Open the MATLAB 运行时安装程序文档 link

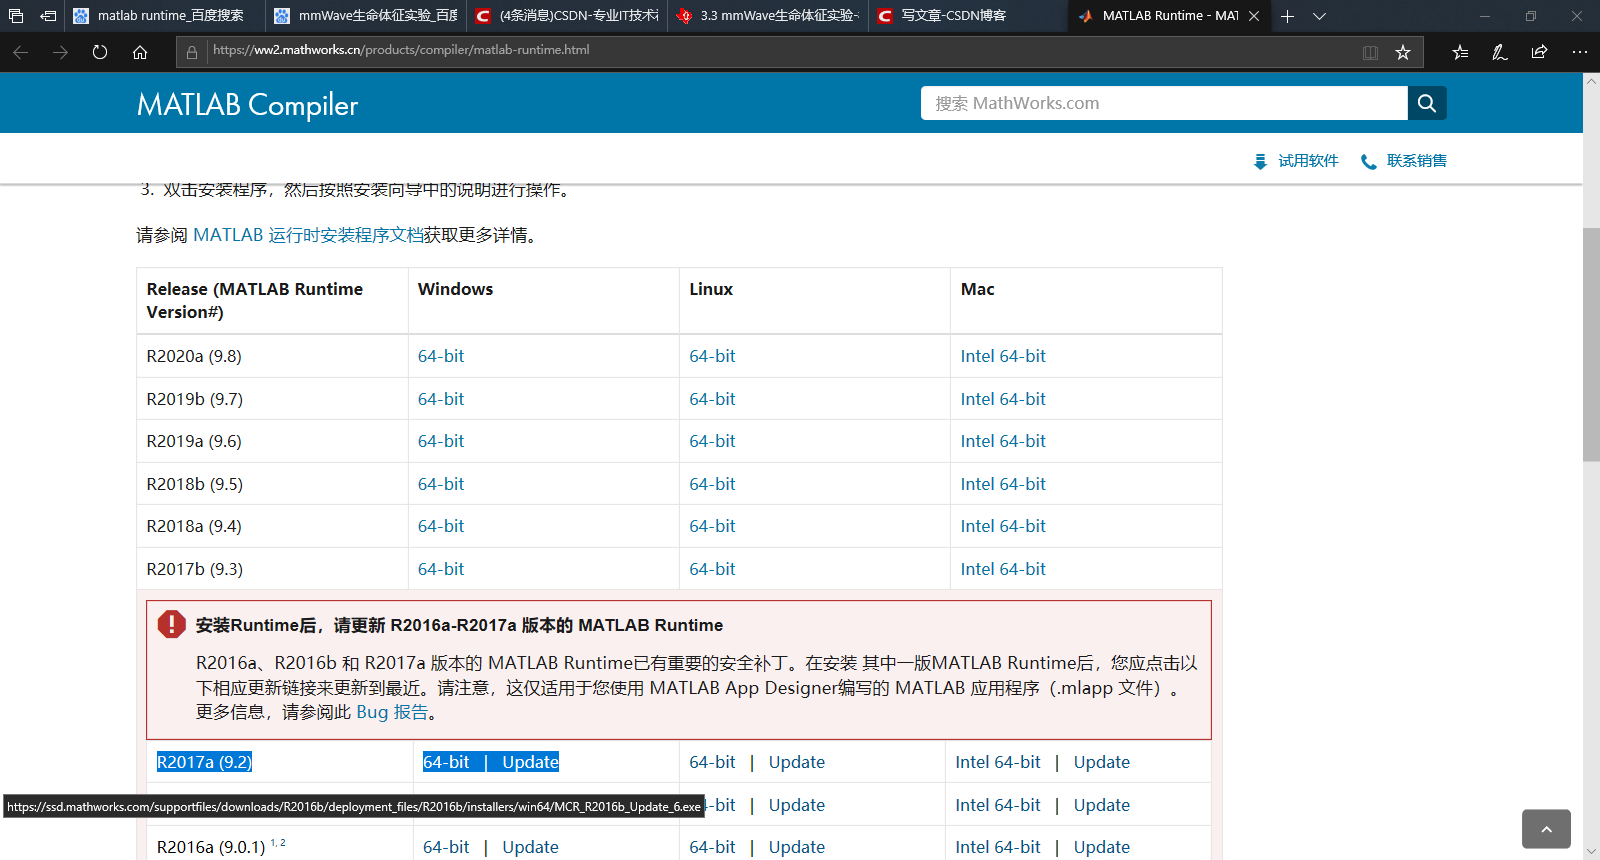[308, 235]
